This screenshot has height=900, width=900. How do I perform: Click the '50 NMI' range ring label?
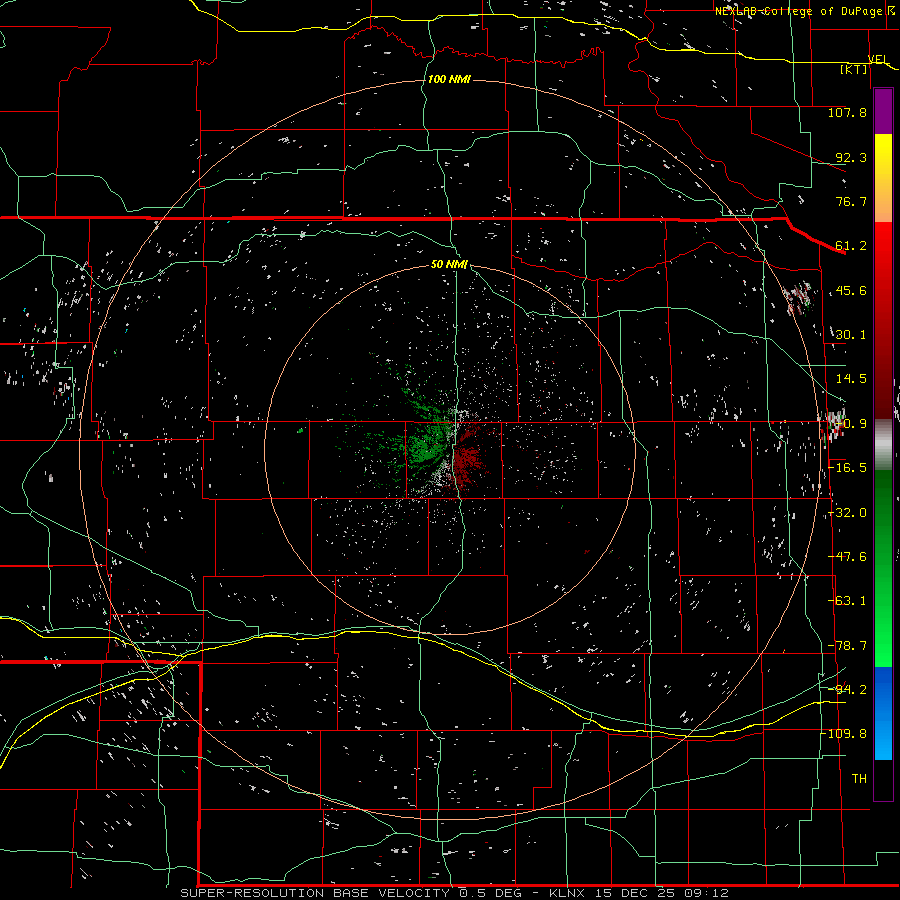(x=449, y=265)
